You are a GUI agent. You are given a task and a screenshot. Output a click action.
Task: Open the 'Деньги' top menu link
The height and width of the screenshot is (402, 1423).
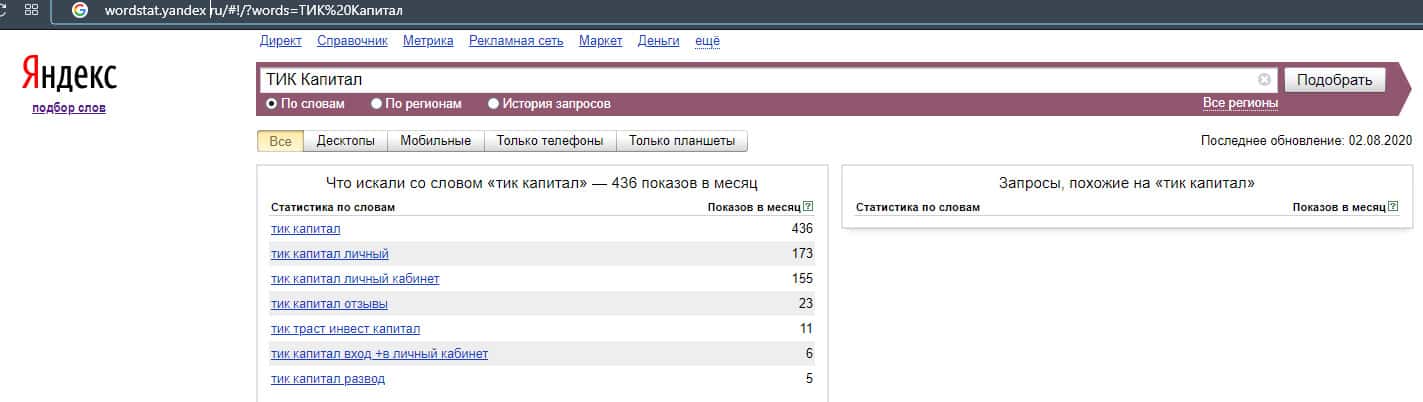click(x=658, y=41)
